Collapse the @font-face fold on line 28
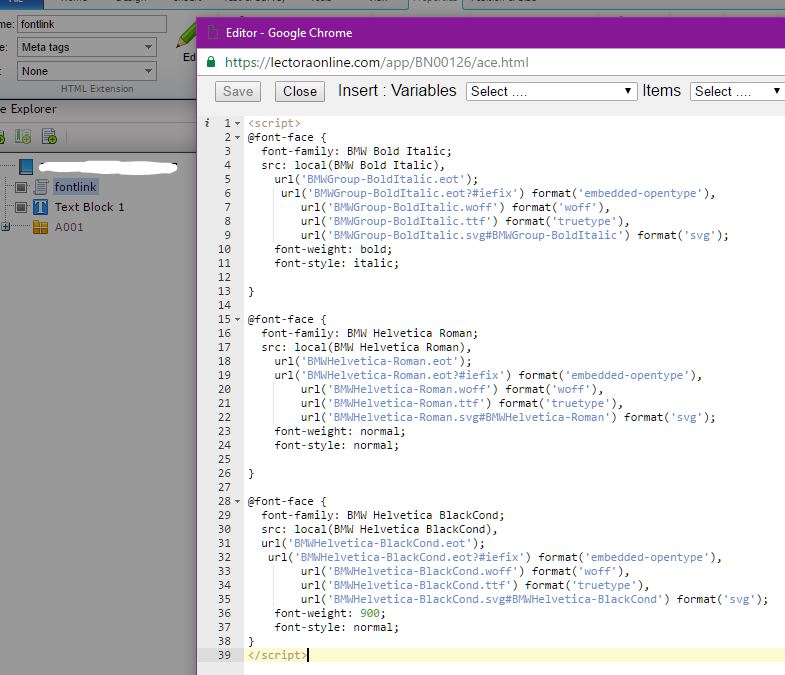This screenshot has width=785, height=675. pos(238,501)
